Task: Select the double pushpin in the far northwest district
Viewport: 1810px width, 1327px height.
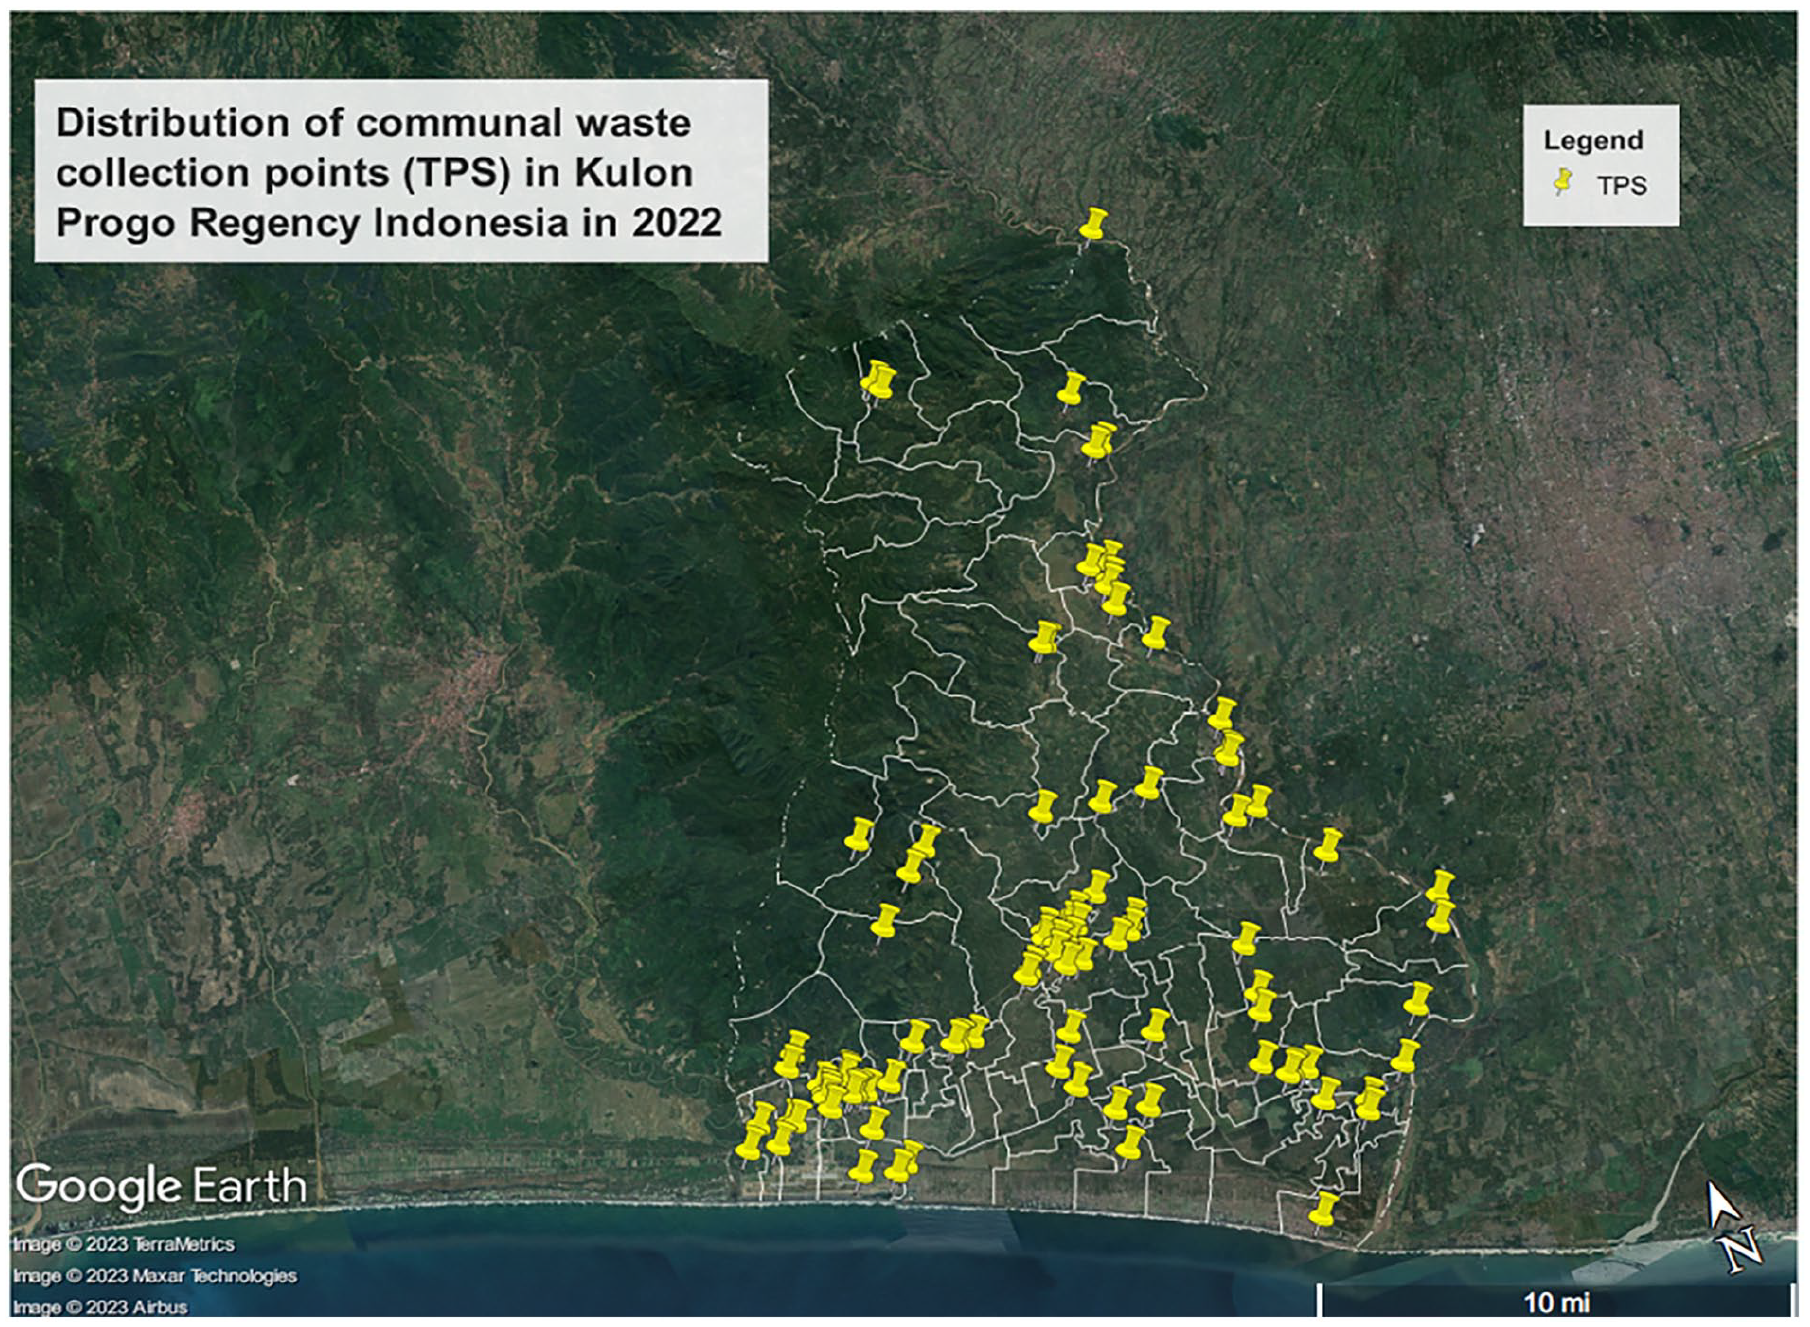Action: (878, 381)
